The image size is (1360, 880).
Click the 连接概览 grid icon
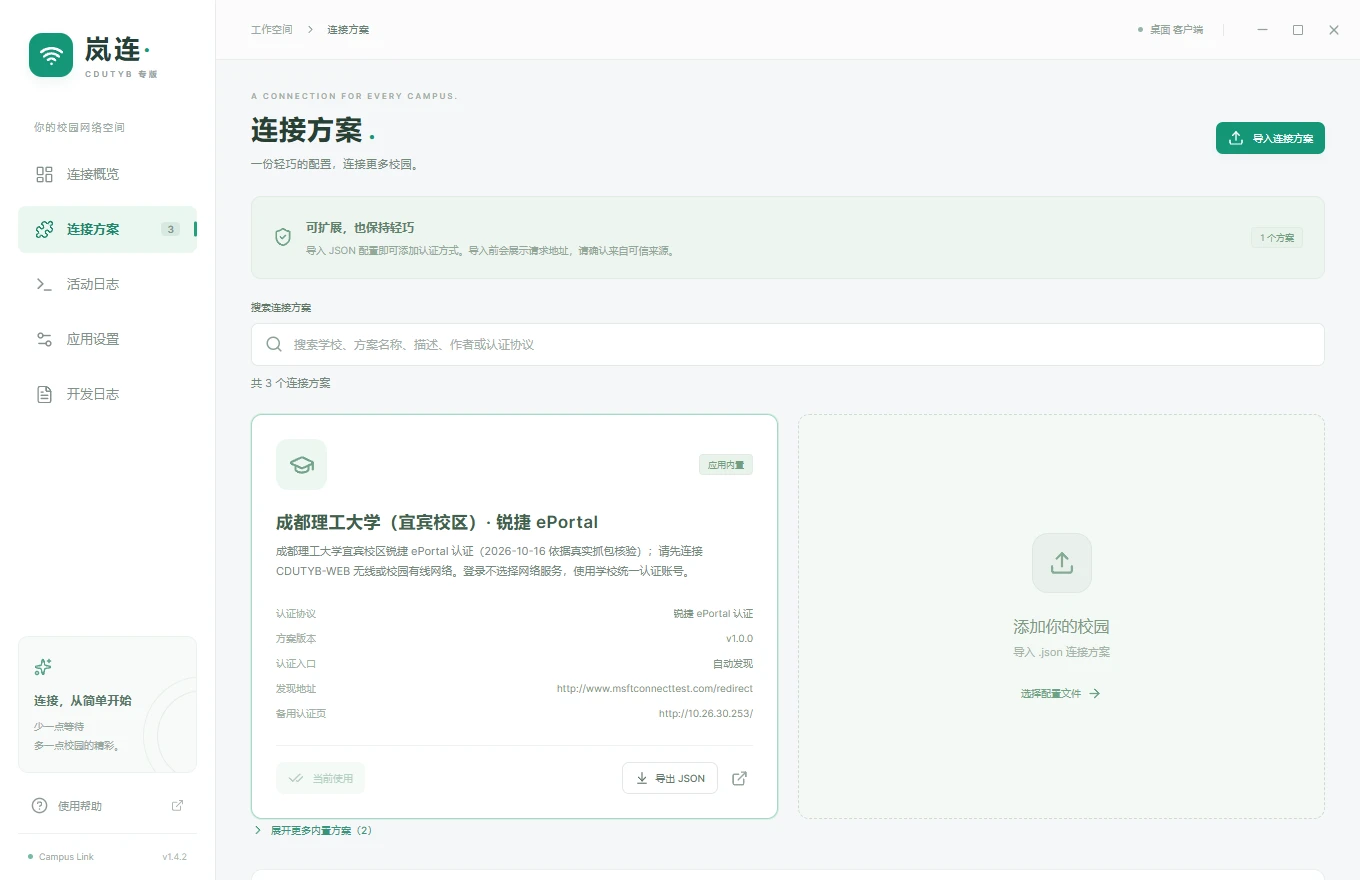click(44, 174)
